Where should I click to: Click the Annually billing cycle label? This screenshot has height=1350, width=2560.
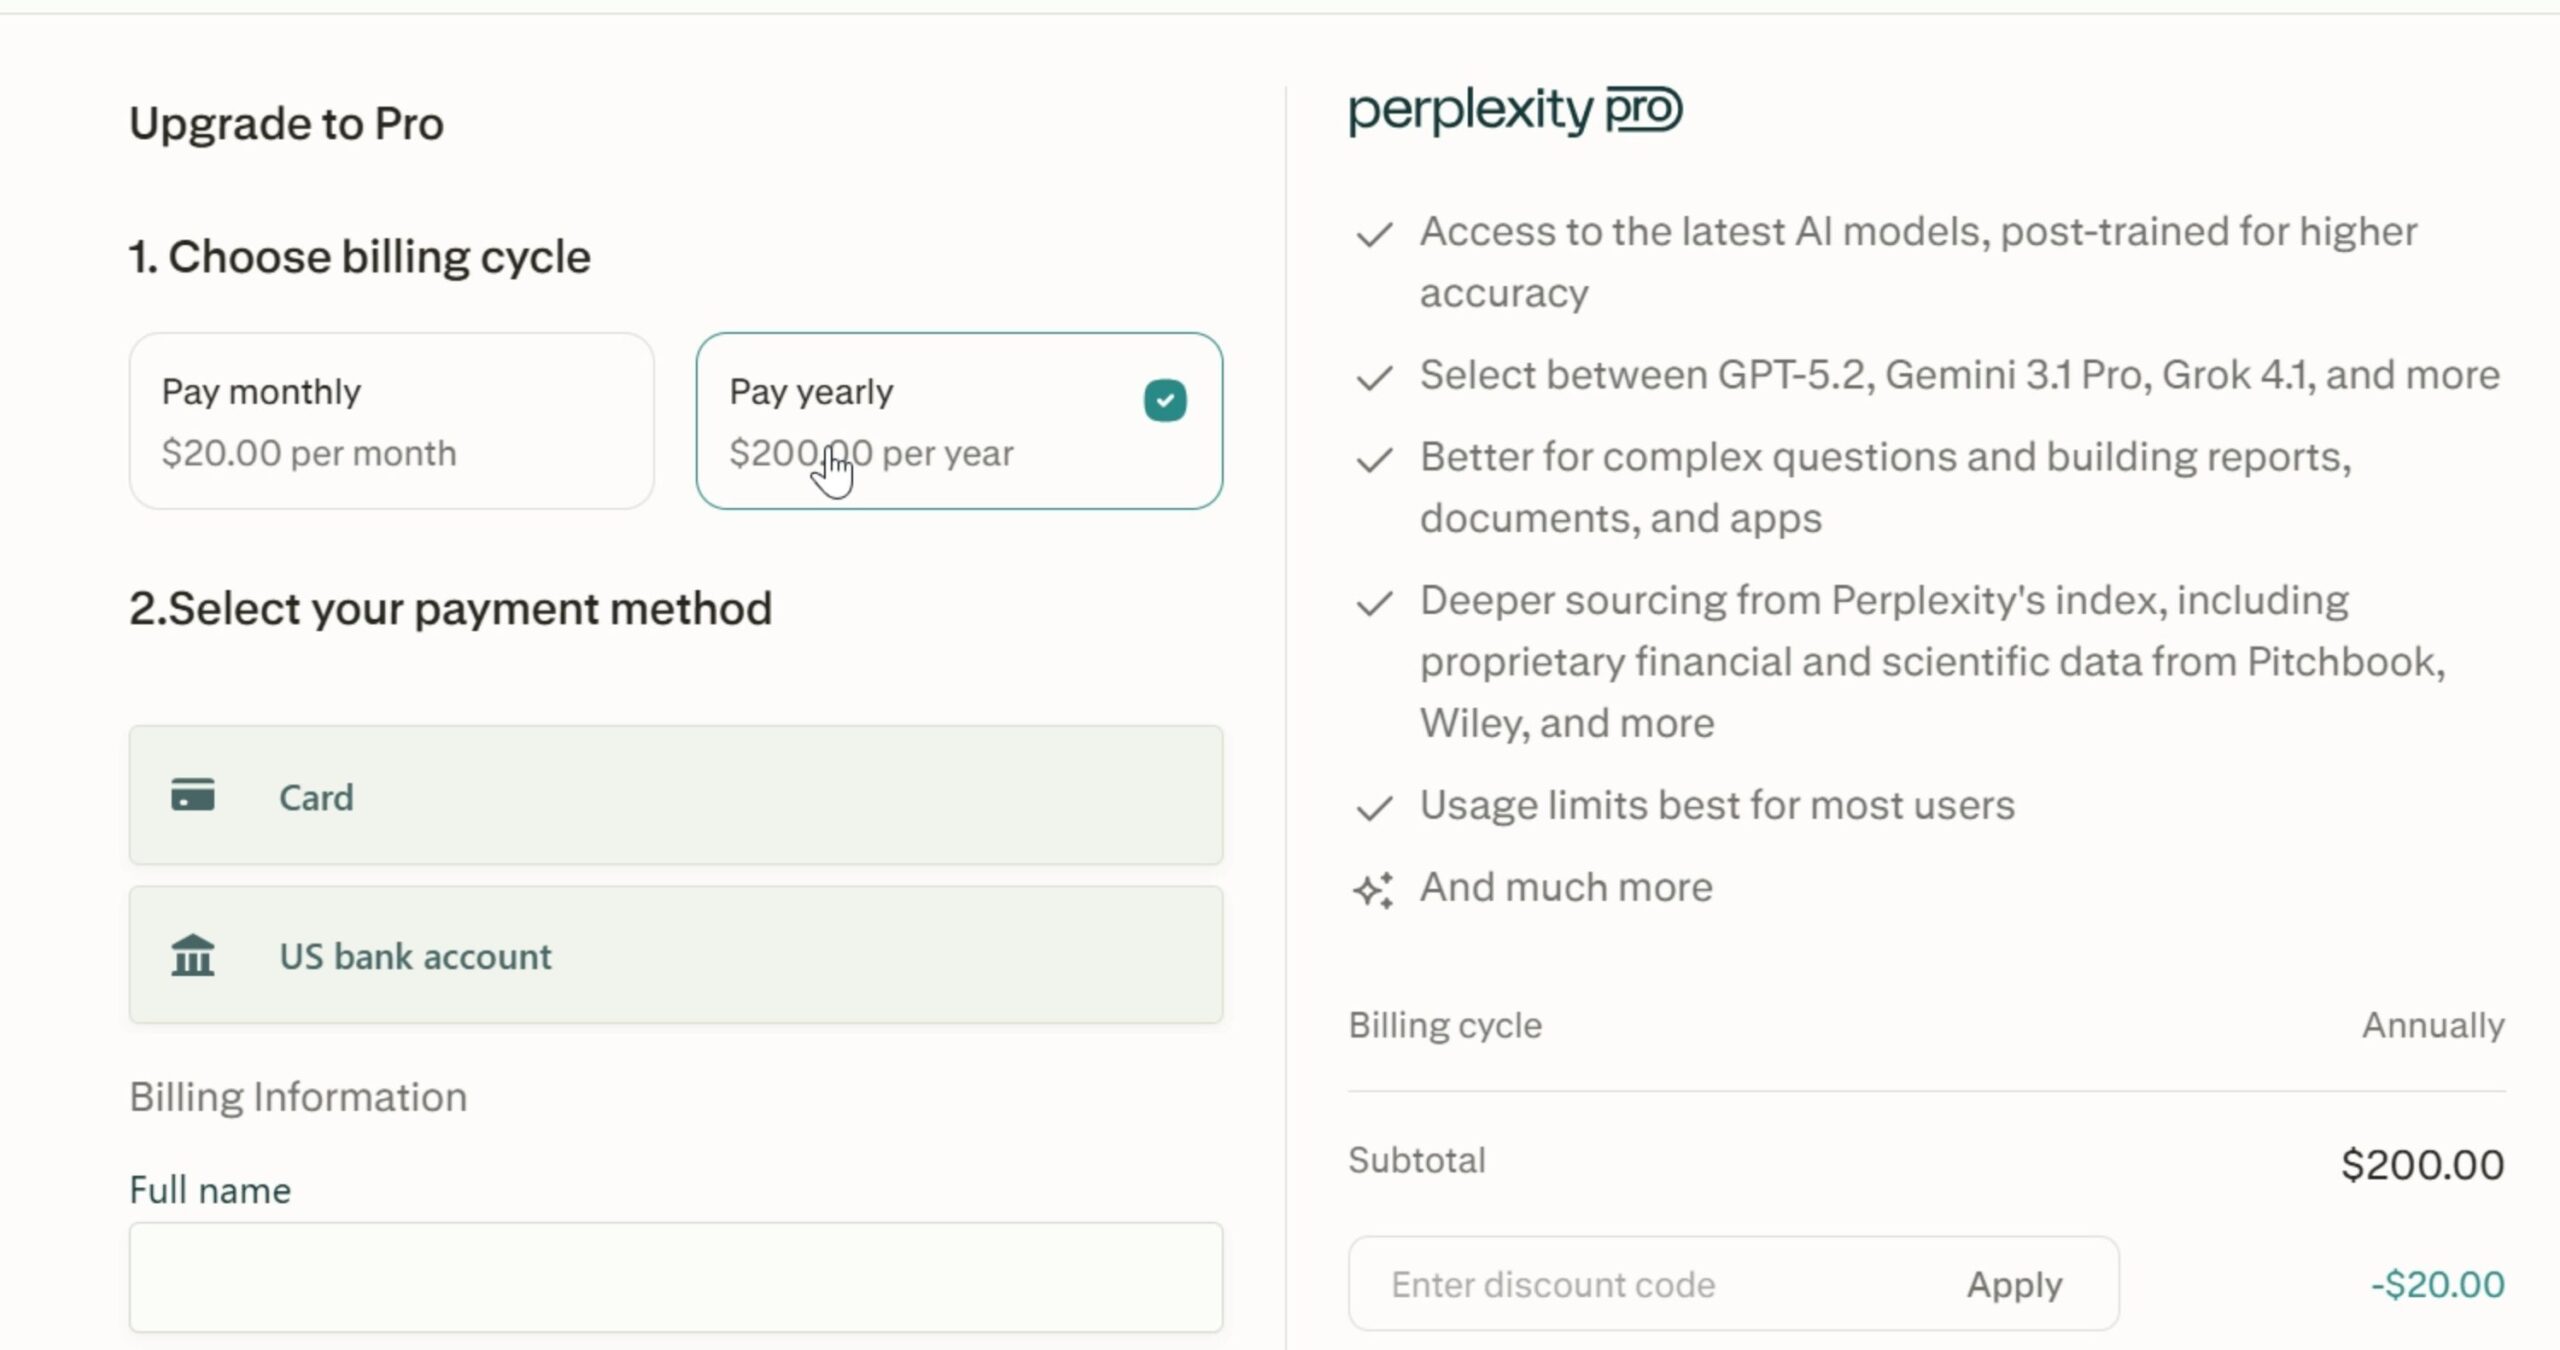pos(2433,1024)
